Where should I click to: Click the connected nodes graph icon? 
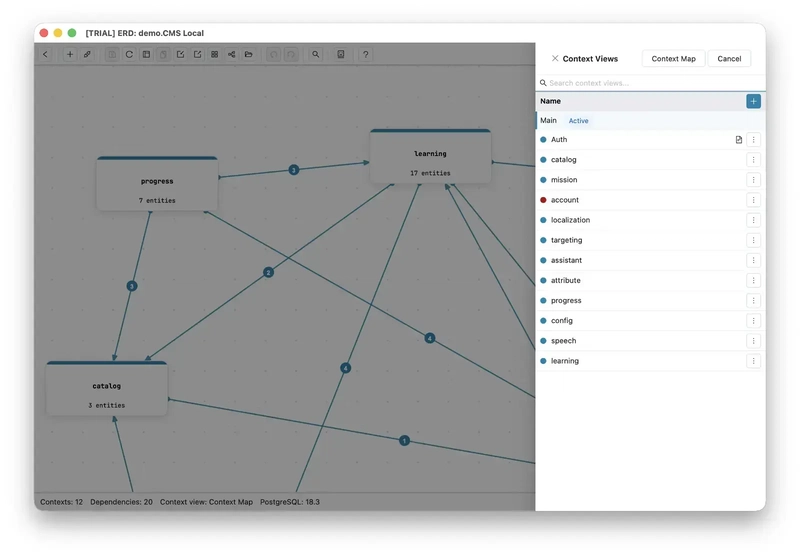(x=232, y=54)
